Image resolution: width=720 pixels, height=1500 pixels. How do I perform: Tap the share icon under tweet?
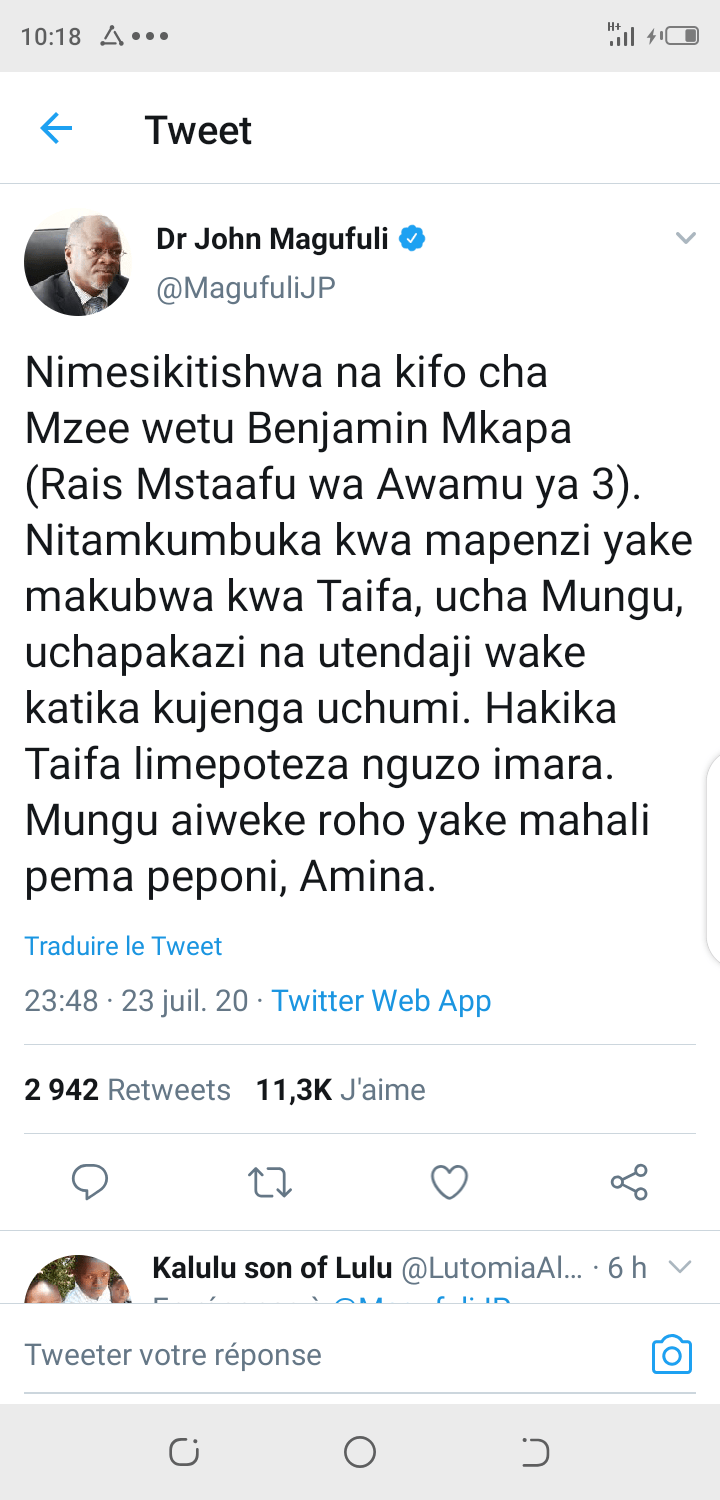click(x=629, y=1182)
